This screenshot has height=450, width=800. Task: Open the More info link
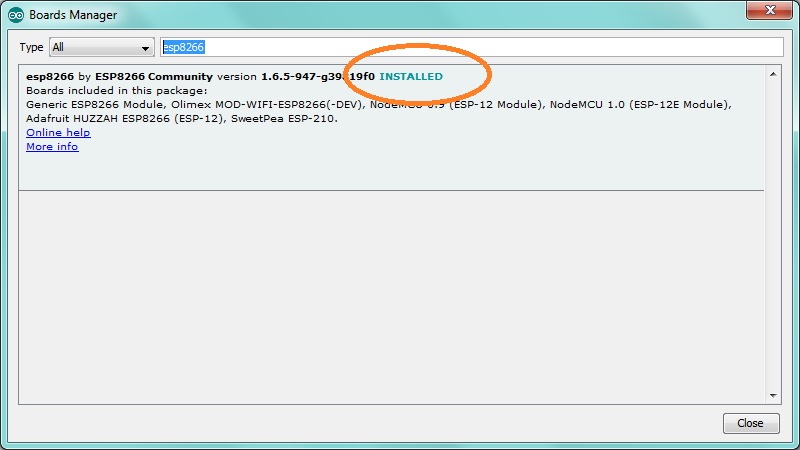(52, 147)
